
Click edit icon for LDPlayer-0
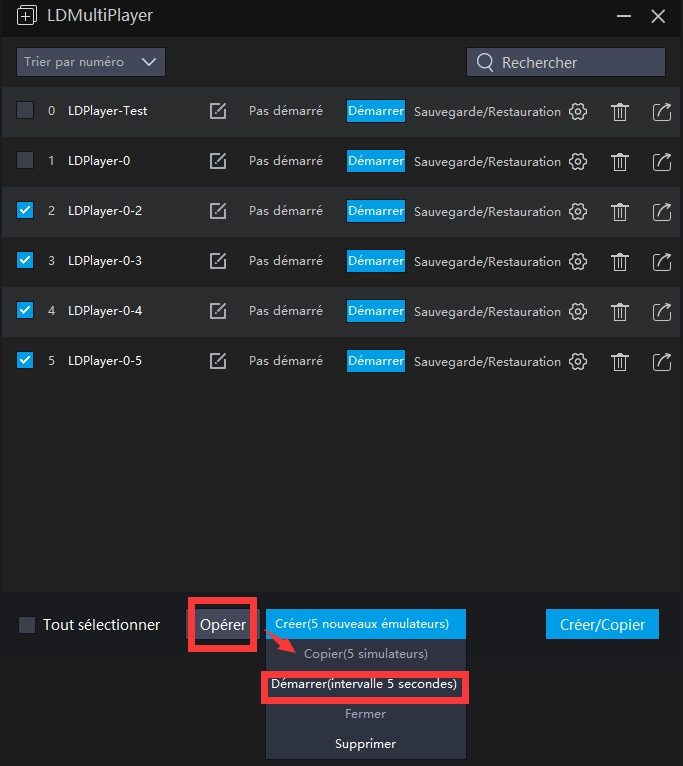(218, 161)
